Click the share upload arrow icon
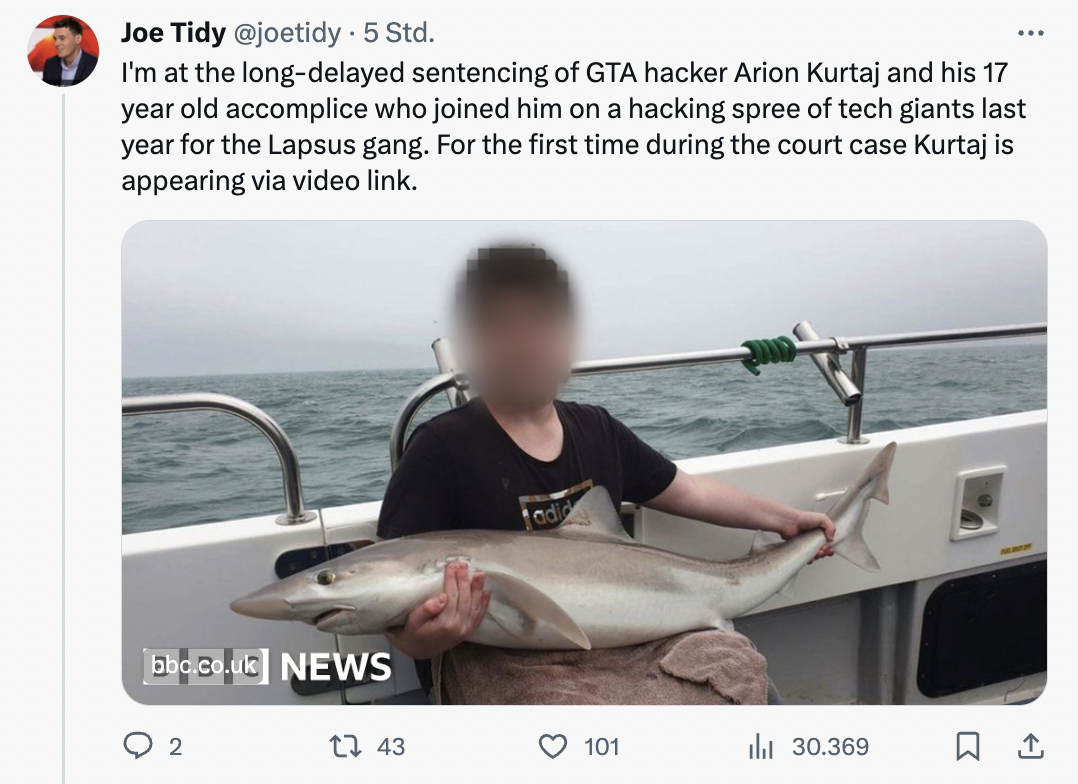This screenshot has height=784, width=1078. pyautogui.click(x=1031, y=745)
